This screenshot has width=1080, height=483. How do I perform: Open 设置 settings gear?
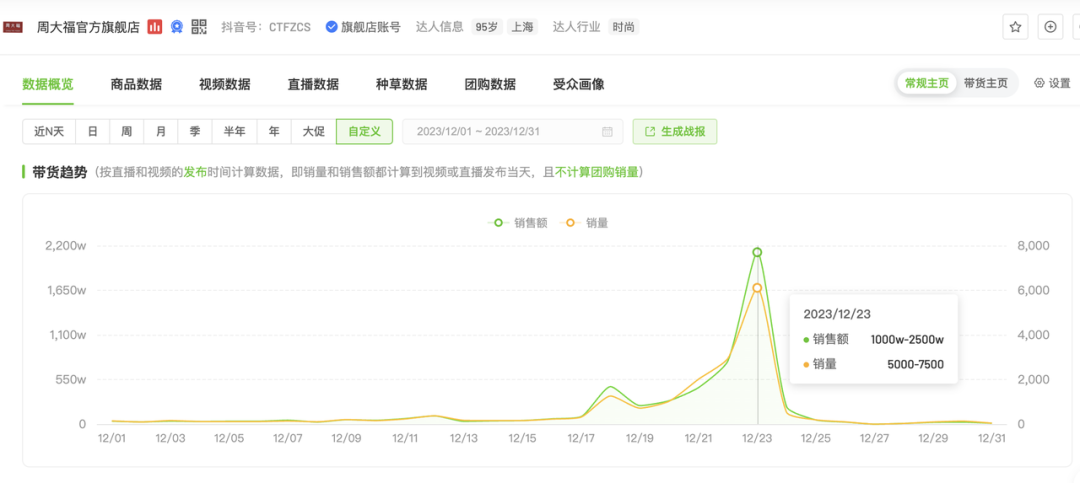[x=1051, y=84]
